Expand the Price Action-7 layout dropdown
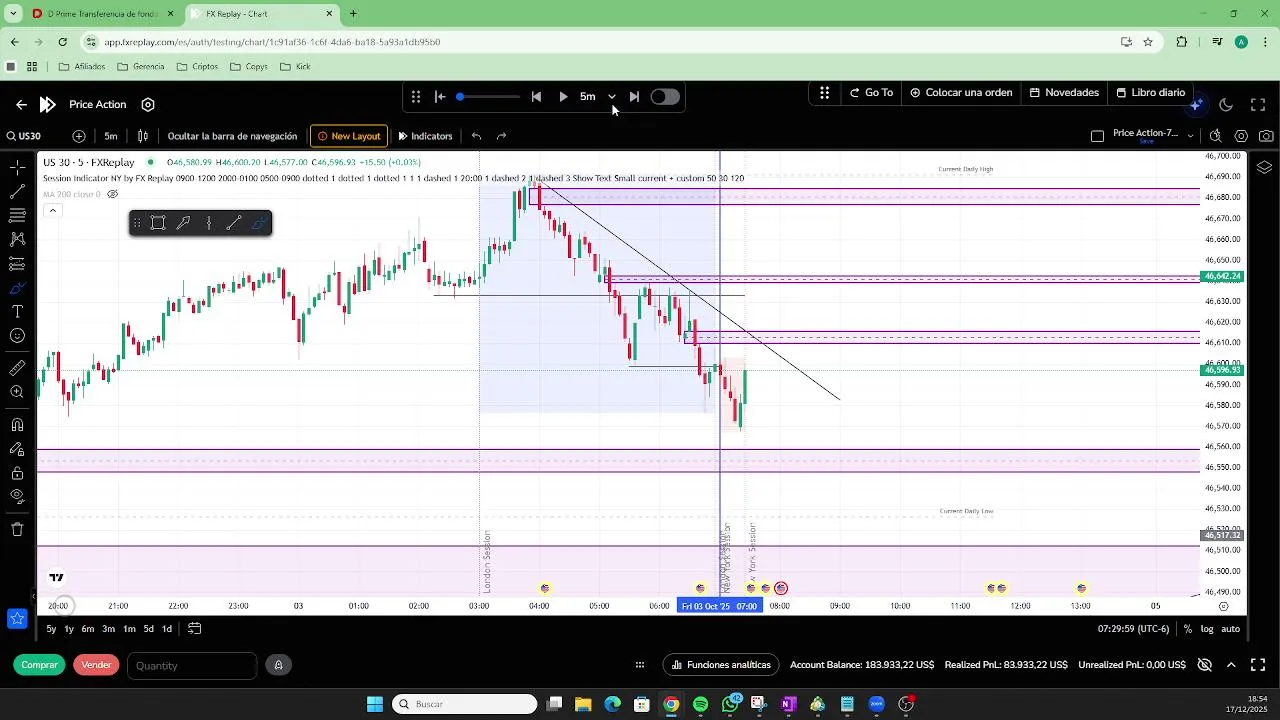This screenshot has height=720, width=1280. pos(1190,136)
